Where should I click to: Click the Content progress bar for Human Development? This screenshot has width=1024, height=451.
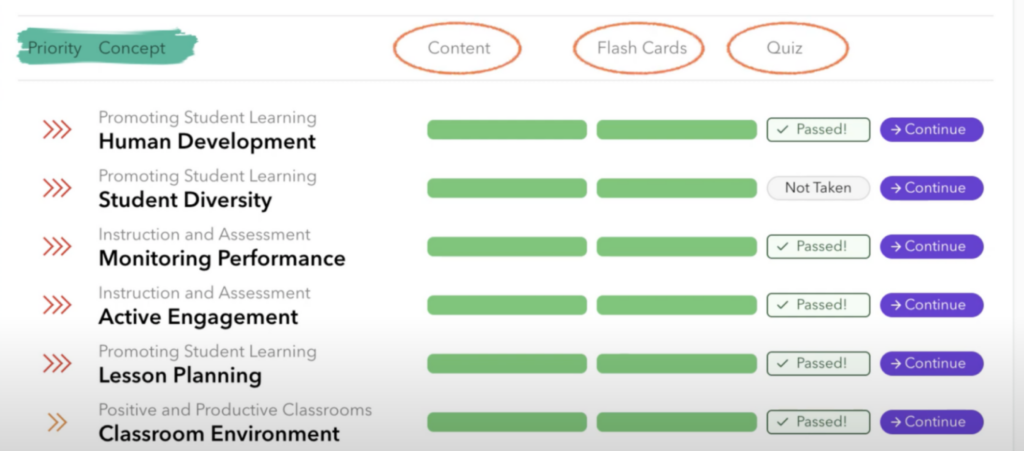click(507, 130)
